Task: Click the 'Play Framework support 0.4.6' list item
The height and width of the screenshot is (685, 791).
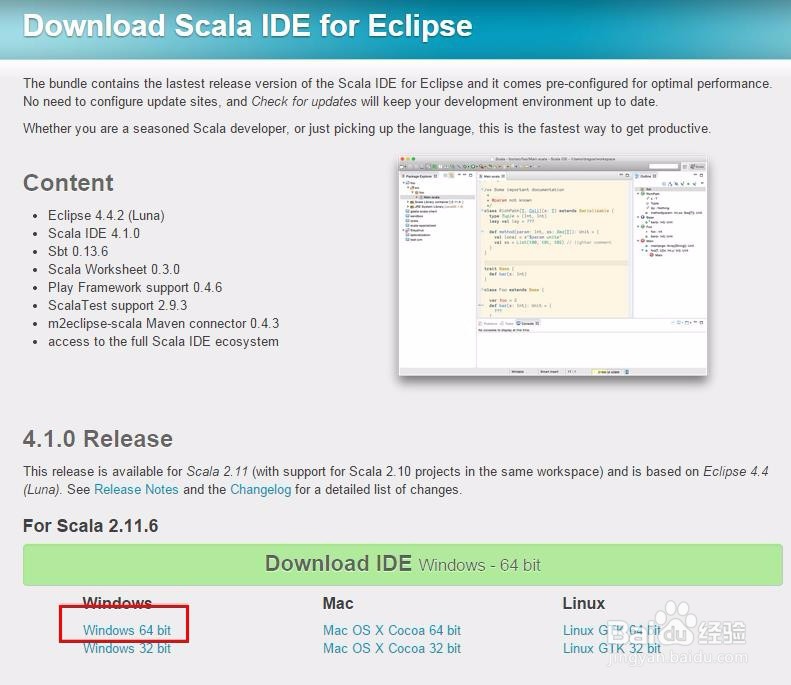Action: [135, 288]
